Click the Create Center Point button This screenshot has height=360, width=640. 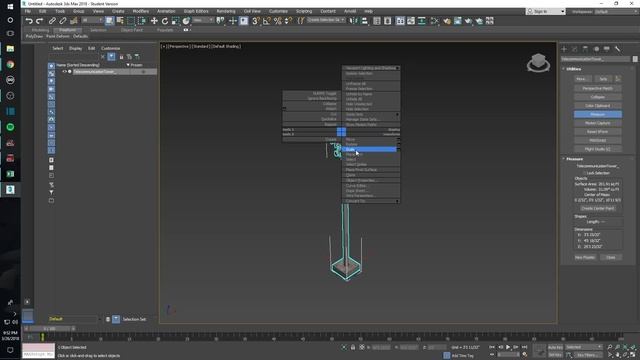click(598, 208)
